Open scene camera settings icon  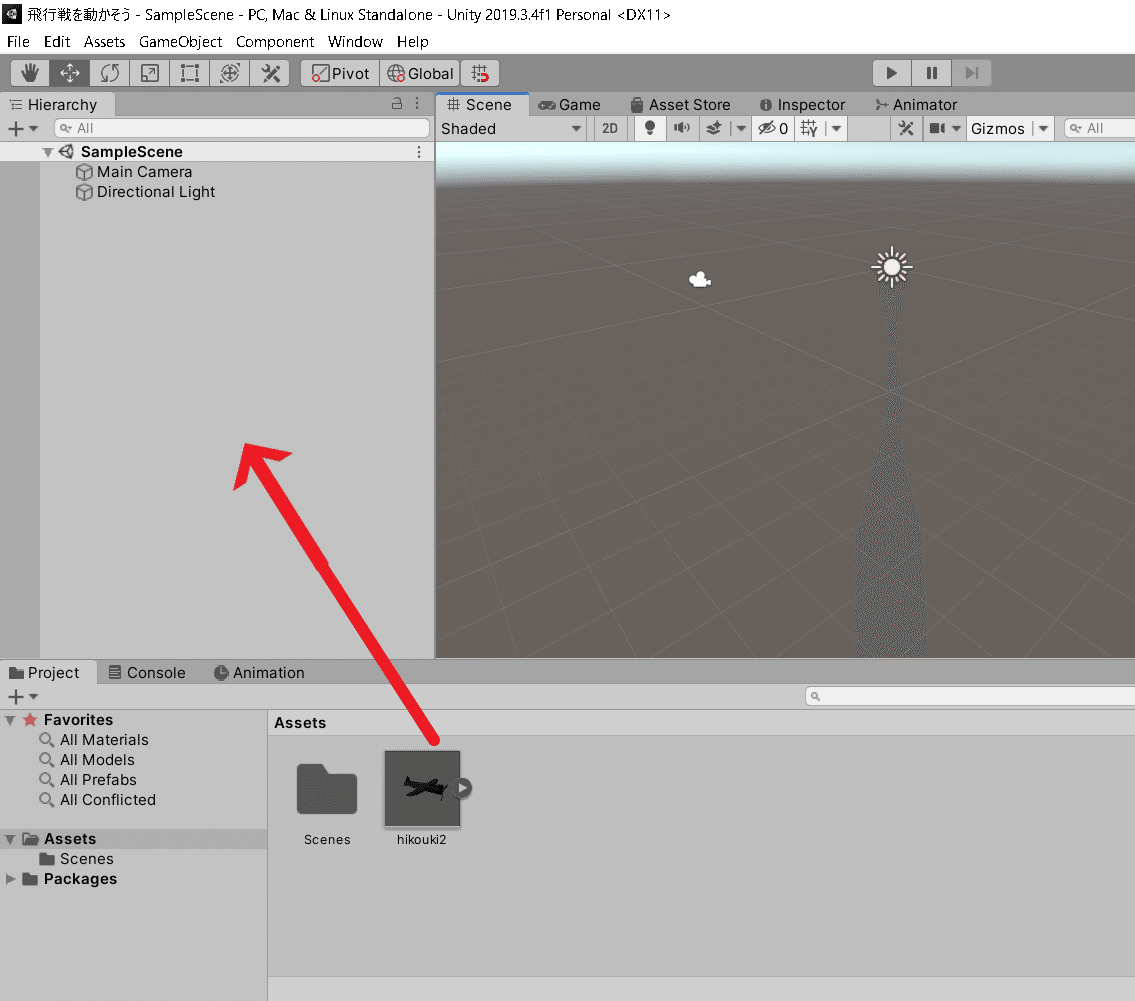click(x=937, y=129)
